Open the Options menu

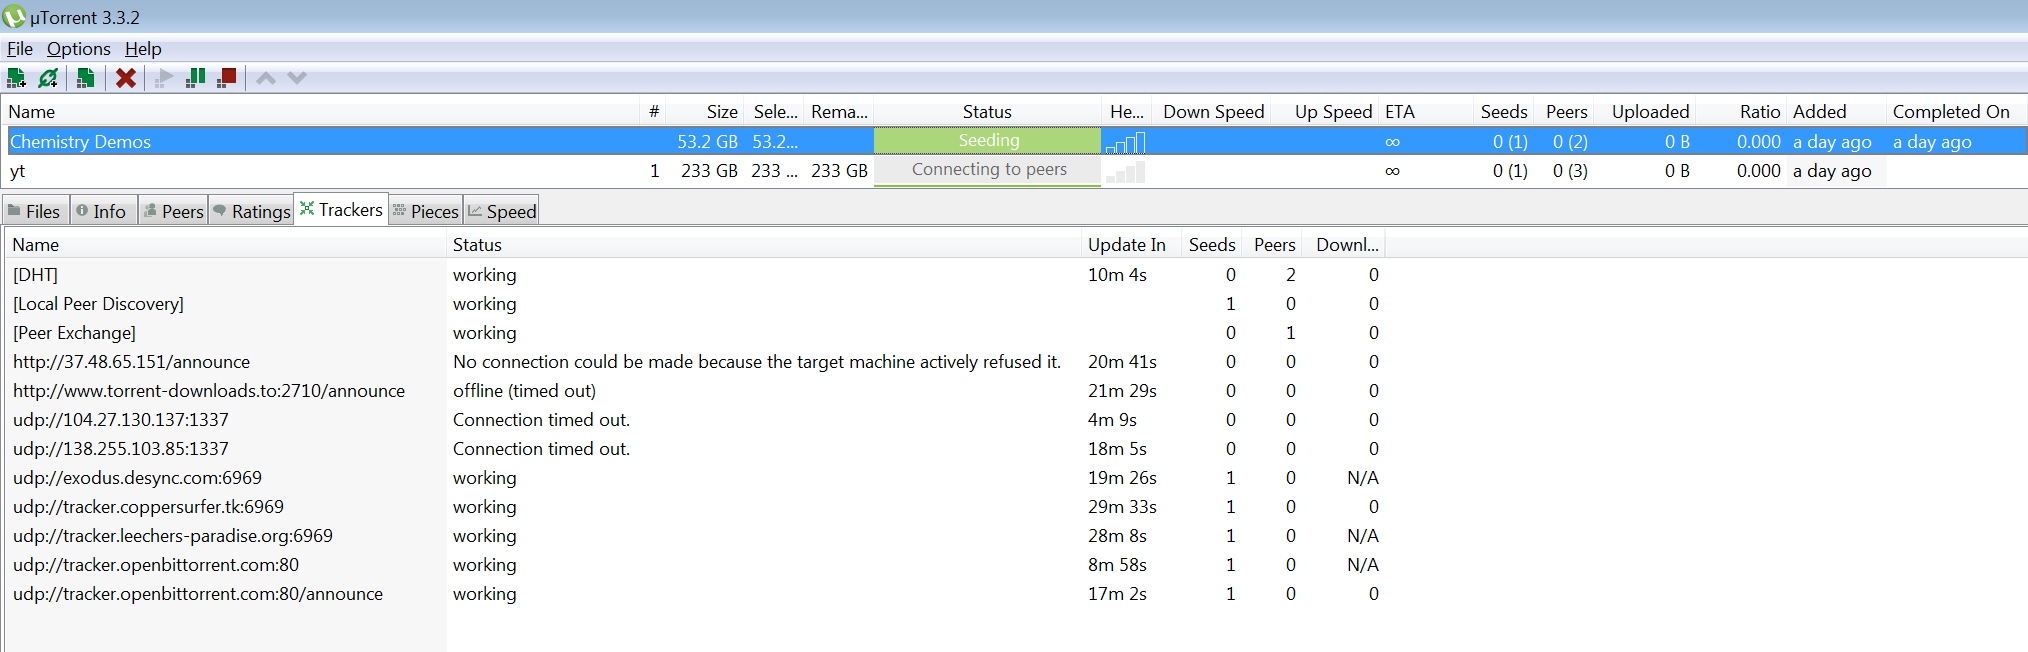click(78, 49)
